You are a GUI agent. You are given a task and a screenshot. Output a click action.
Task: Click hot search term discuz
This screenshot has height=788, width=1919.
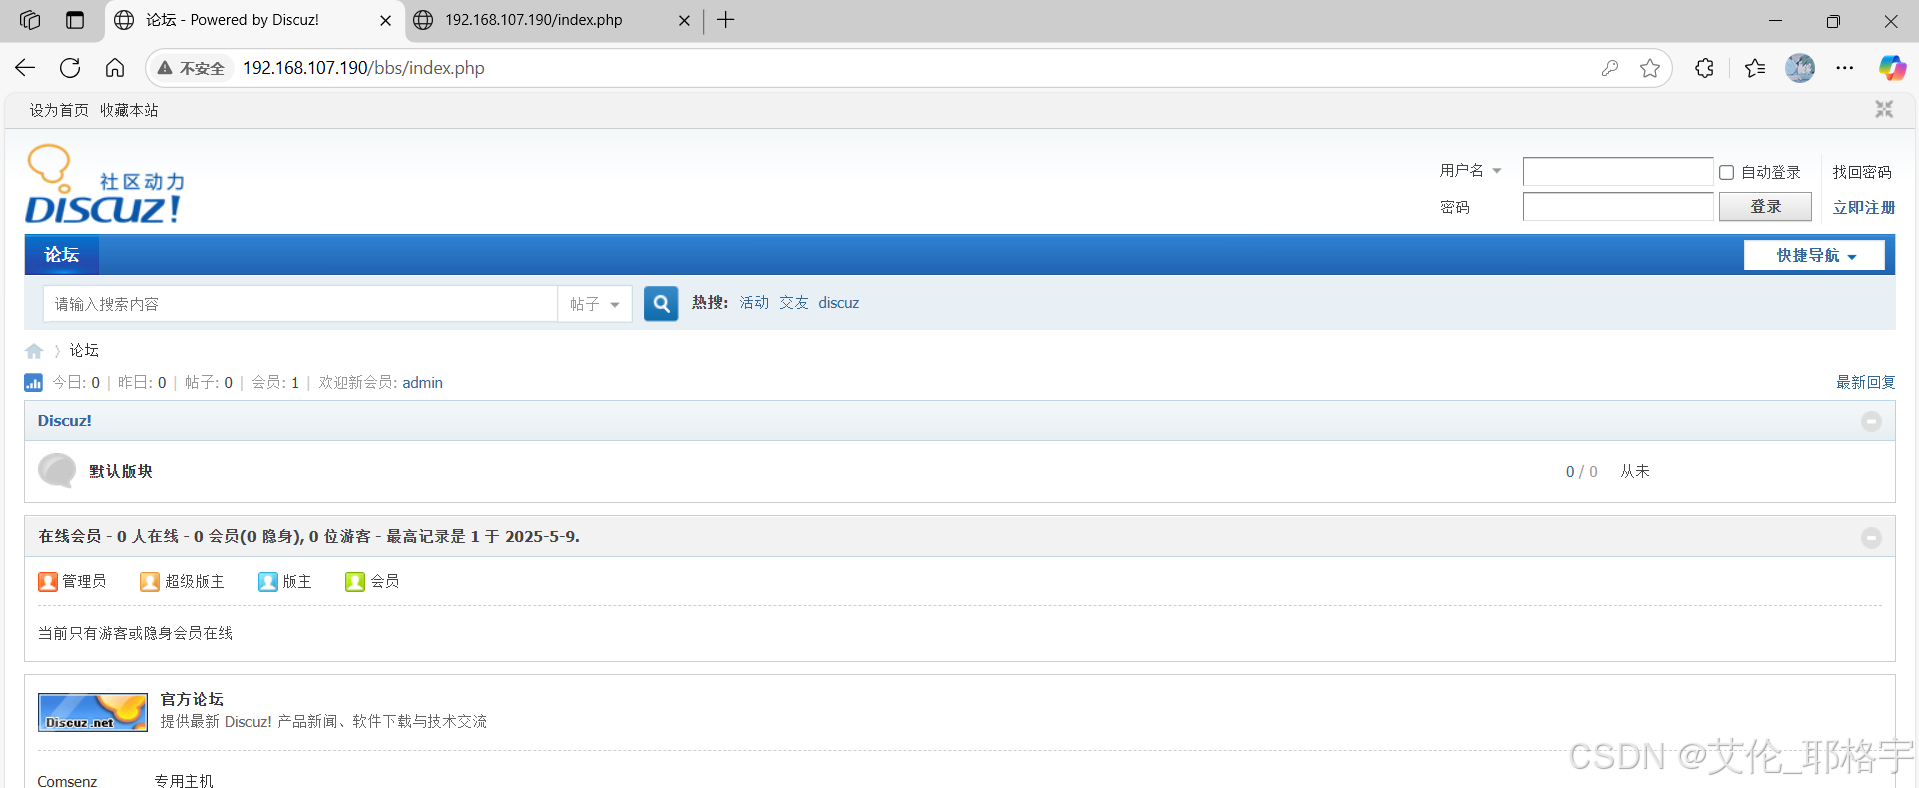(838, 303)
